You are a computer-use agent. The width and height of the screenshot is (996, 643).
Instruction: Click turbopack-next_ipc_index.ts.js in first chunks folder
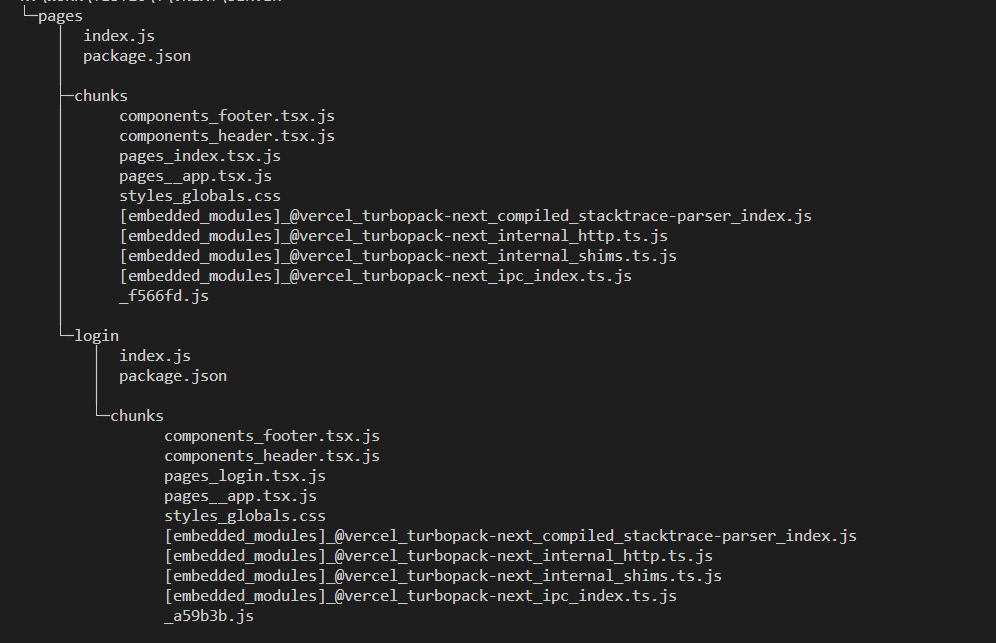pyautogui.click(x=375, y=276)
